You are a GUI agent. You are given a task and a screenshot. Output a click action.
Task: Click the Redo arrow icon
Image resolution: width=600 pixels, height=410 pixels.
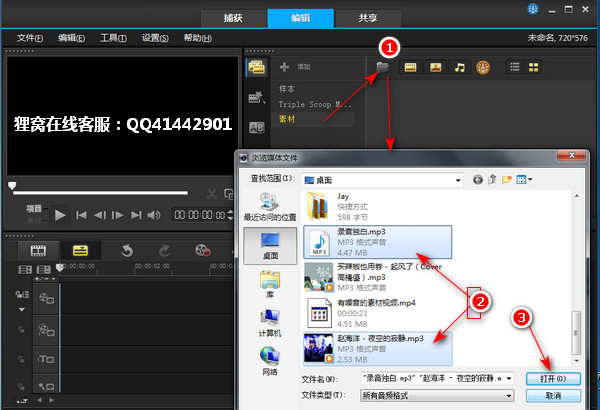pos(165,251)
